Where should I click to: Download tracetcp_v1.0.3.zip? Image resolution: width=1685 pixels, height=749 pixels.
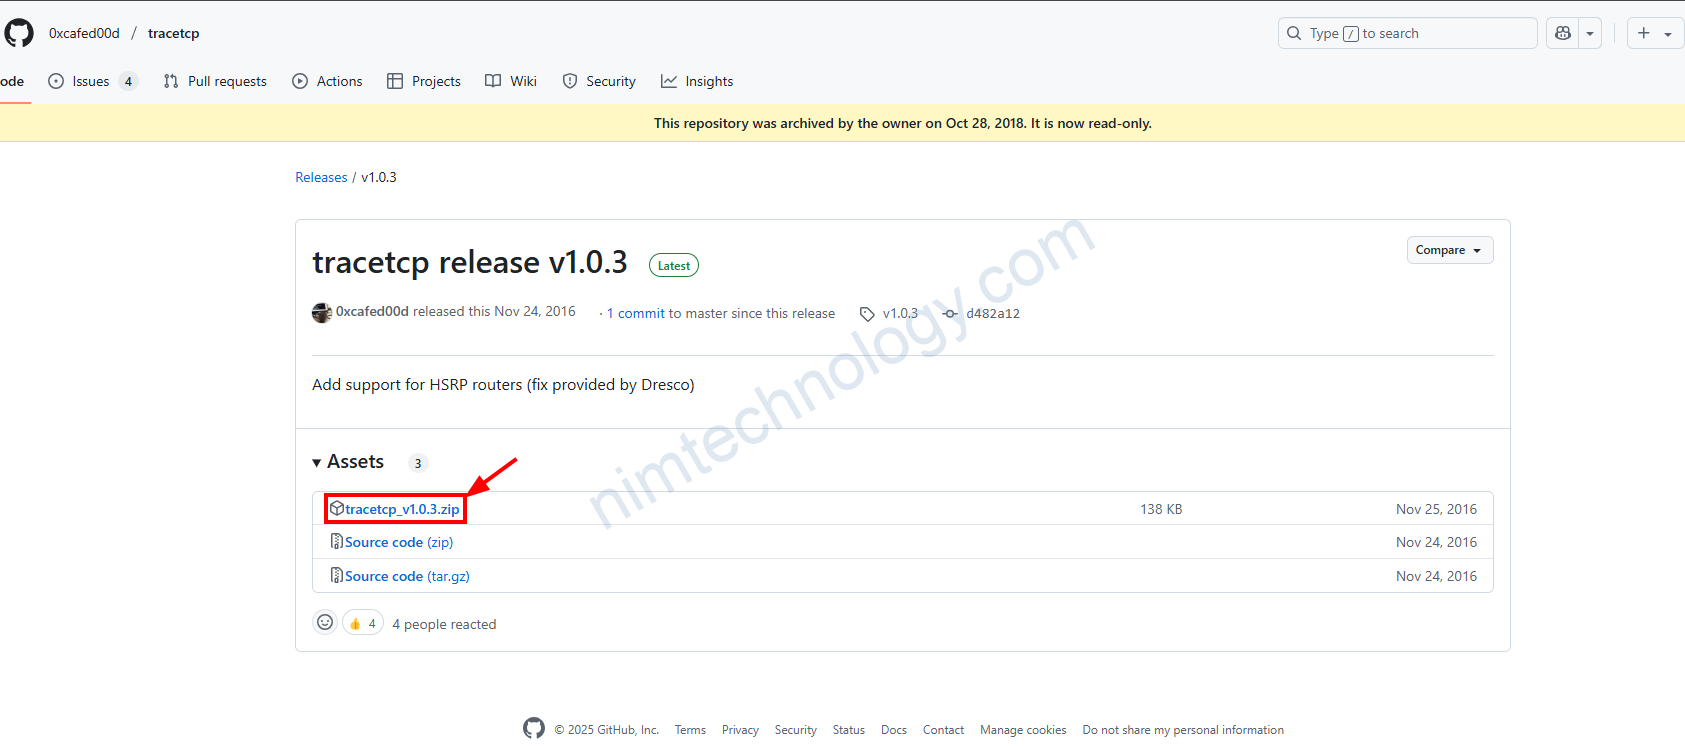402,509
